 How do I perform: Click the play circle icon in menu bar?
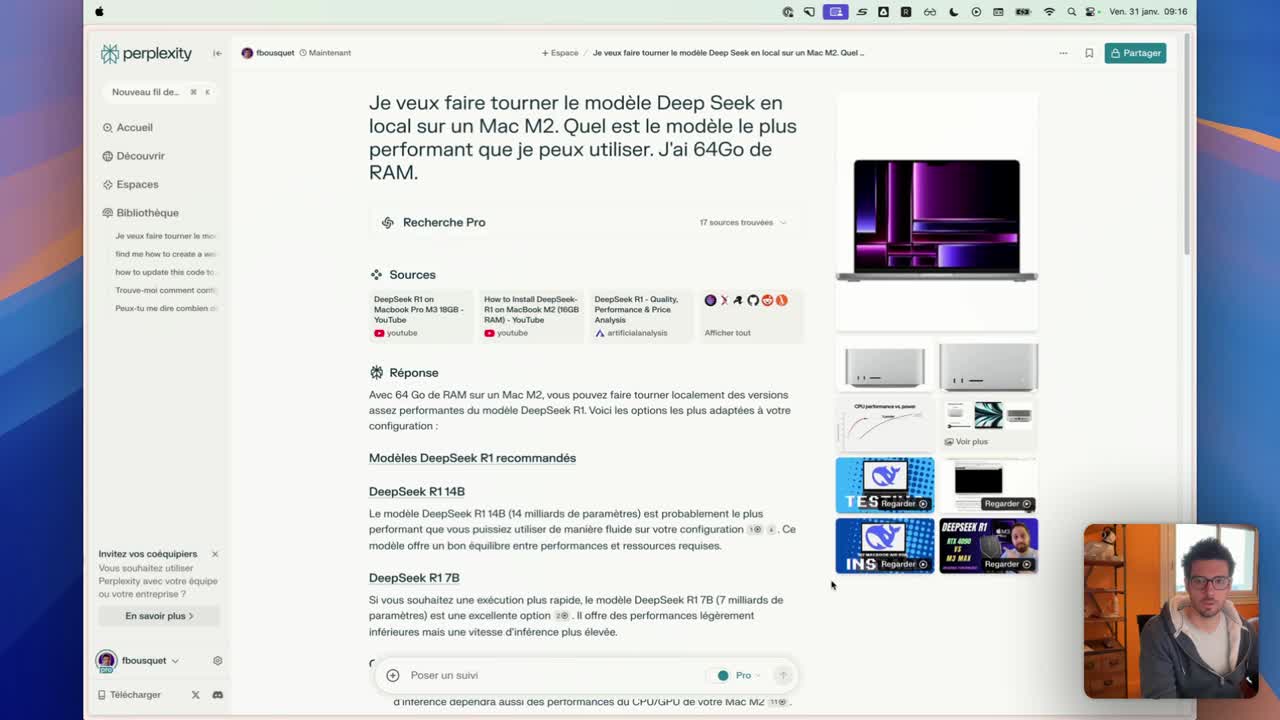(976, 12)
